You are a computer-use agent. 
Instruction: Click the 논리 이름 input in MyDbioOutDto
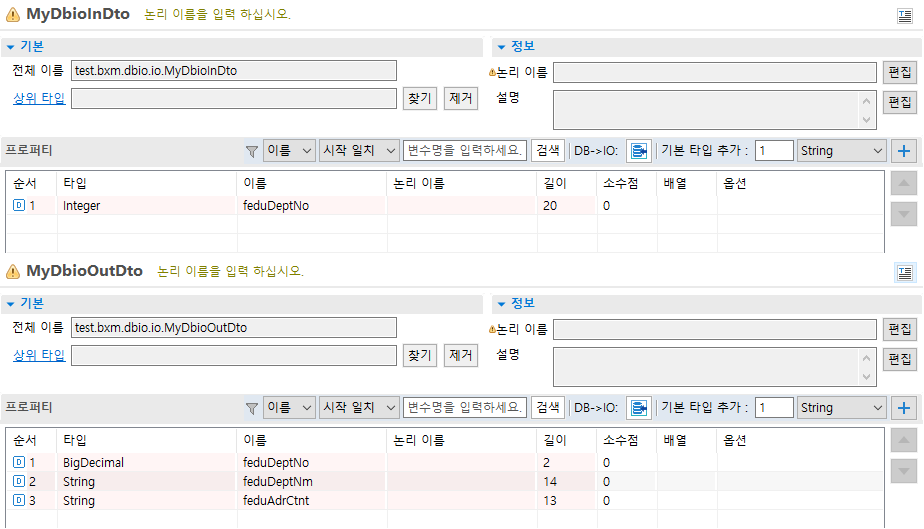715,329
